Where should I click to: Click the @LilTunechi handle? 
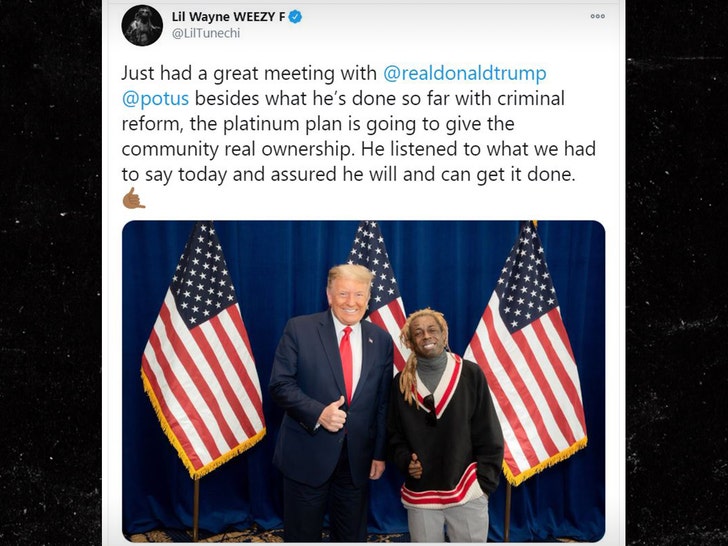click(x=206, y=33)
